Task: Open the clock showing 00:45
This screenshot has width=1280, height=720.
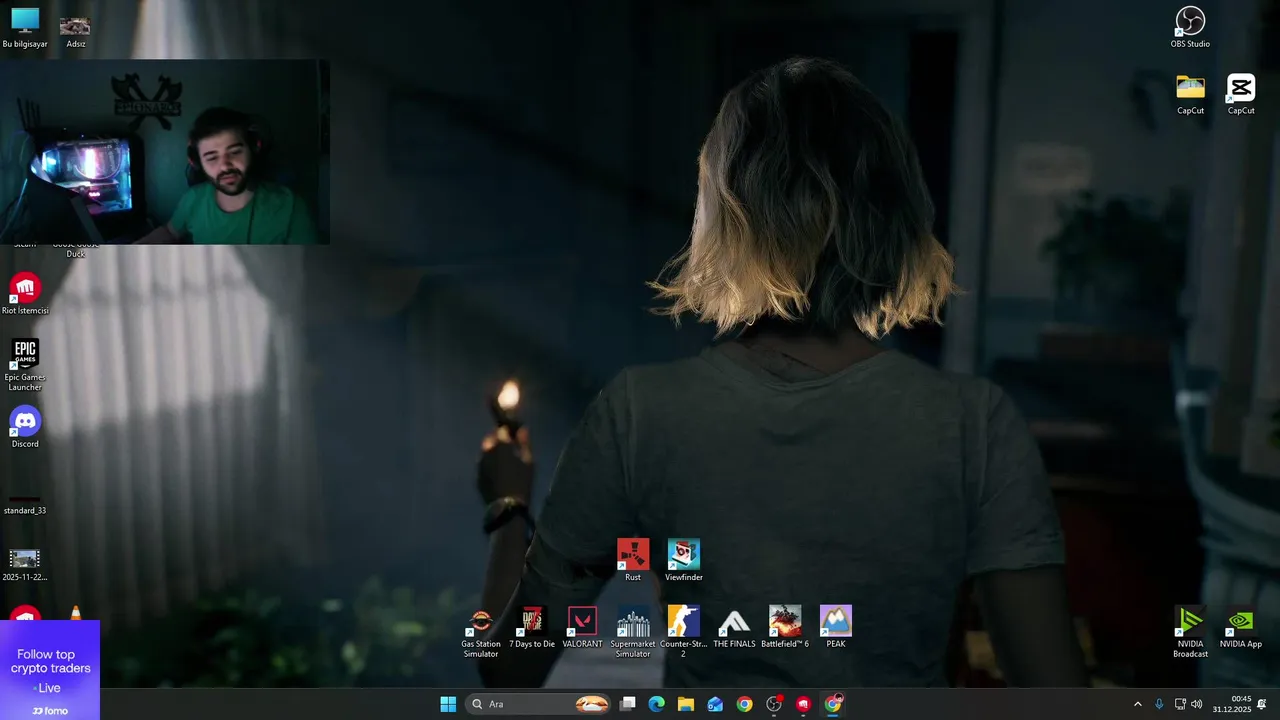Action: (x=1232, y=704)
